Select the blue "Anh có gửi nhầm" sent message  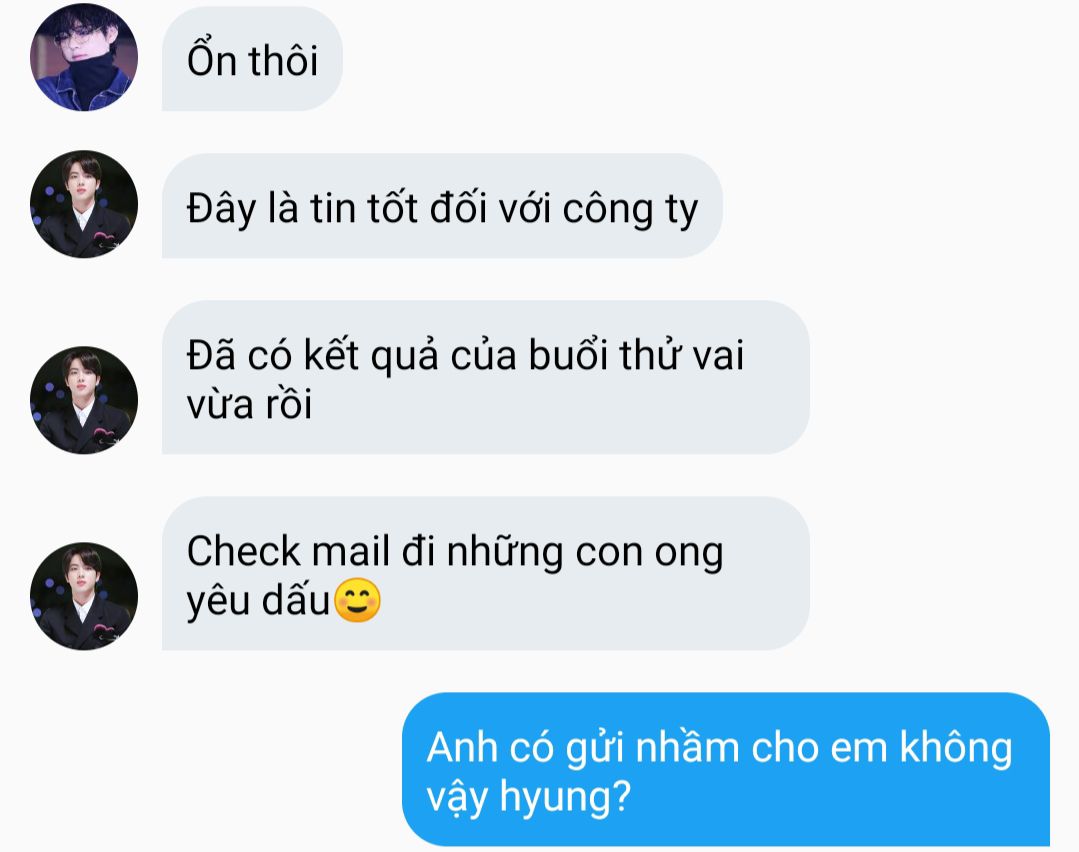(726, 769)
